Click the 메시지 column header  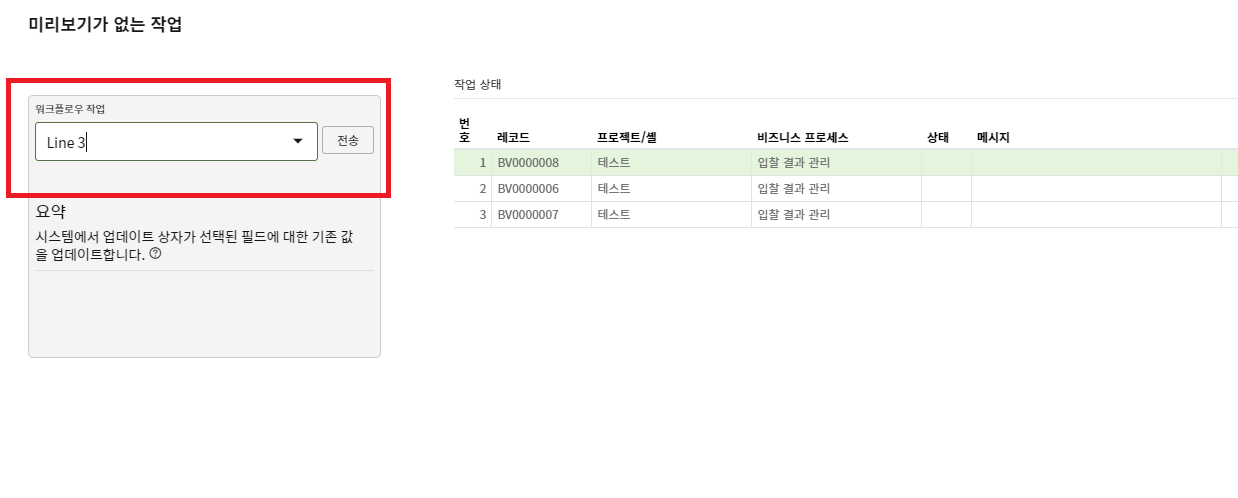point(993,137)
